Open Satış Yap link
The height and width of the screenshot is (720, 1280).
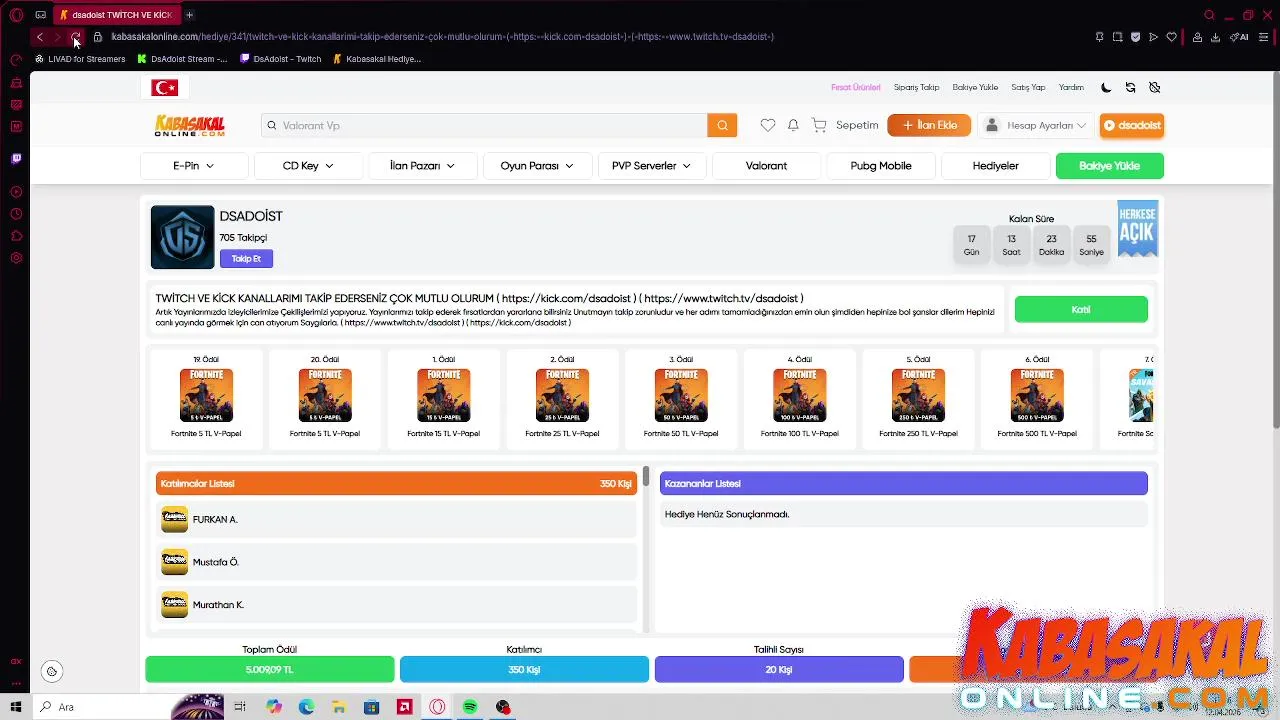1028,87
